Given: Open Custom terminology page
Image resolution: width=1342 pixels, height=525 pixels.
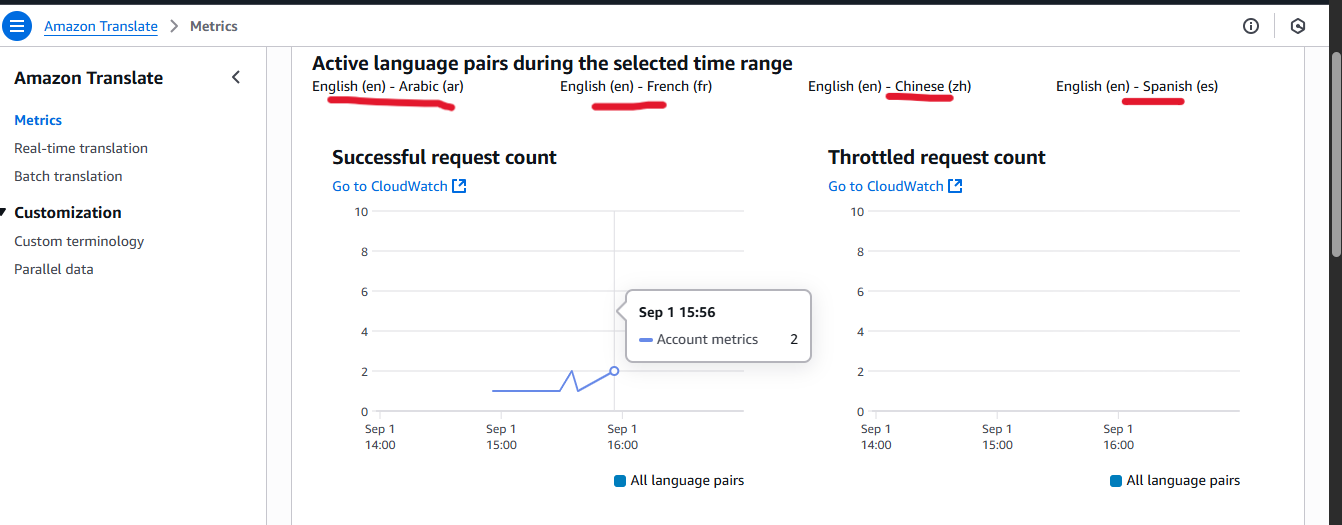Looking at the screenshot, I should (x=79, y=241).
